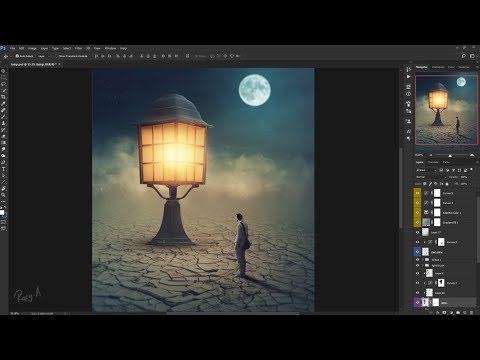Hide the Layer 17 layer
This screenshot has width=480, height=360.
[x=417, y=232]
